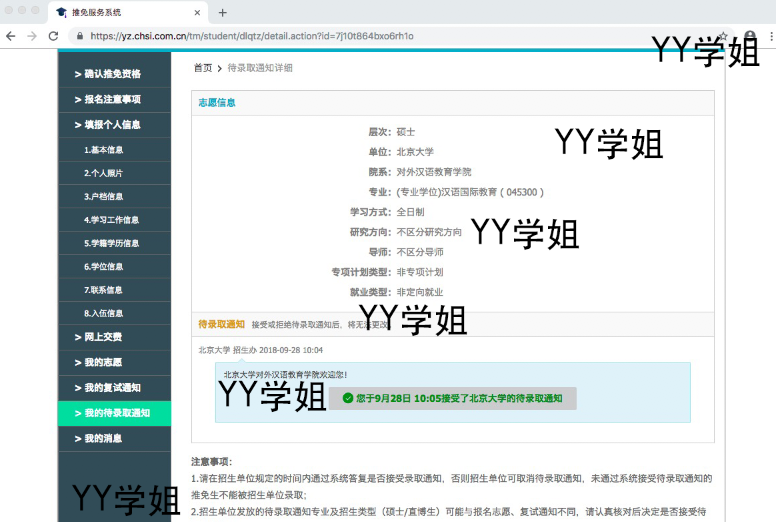Go to 5.学籍学历信息
This screenshot has height=522, width=776.
114,243
